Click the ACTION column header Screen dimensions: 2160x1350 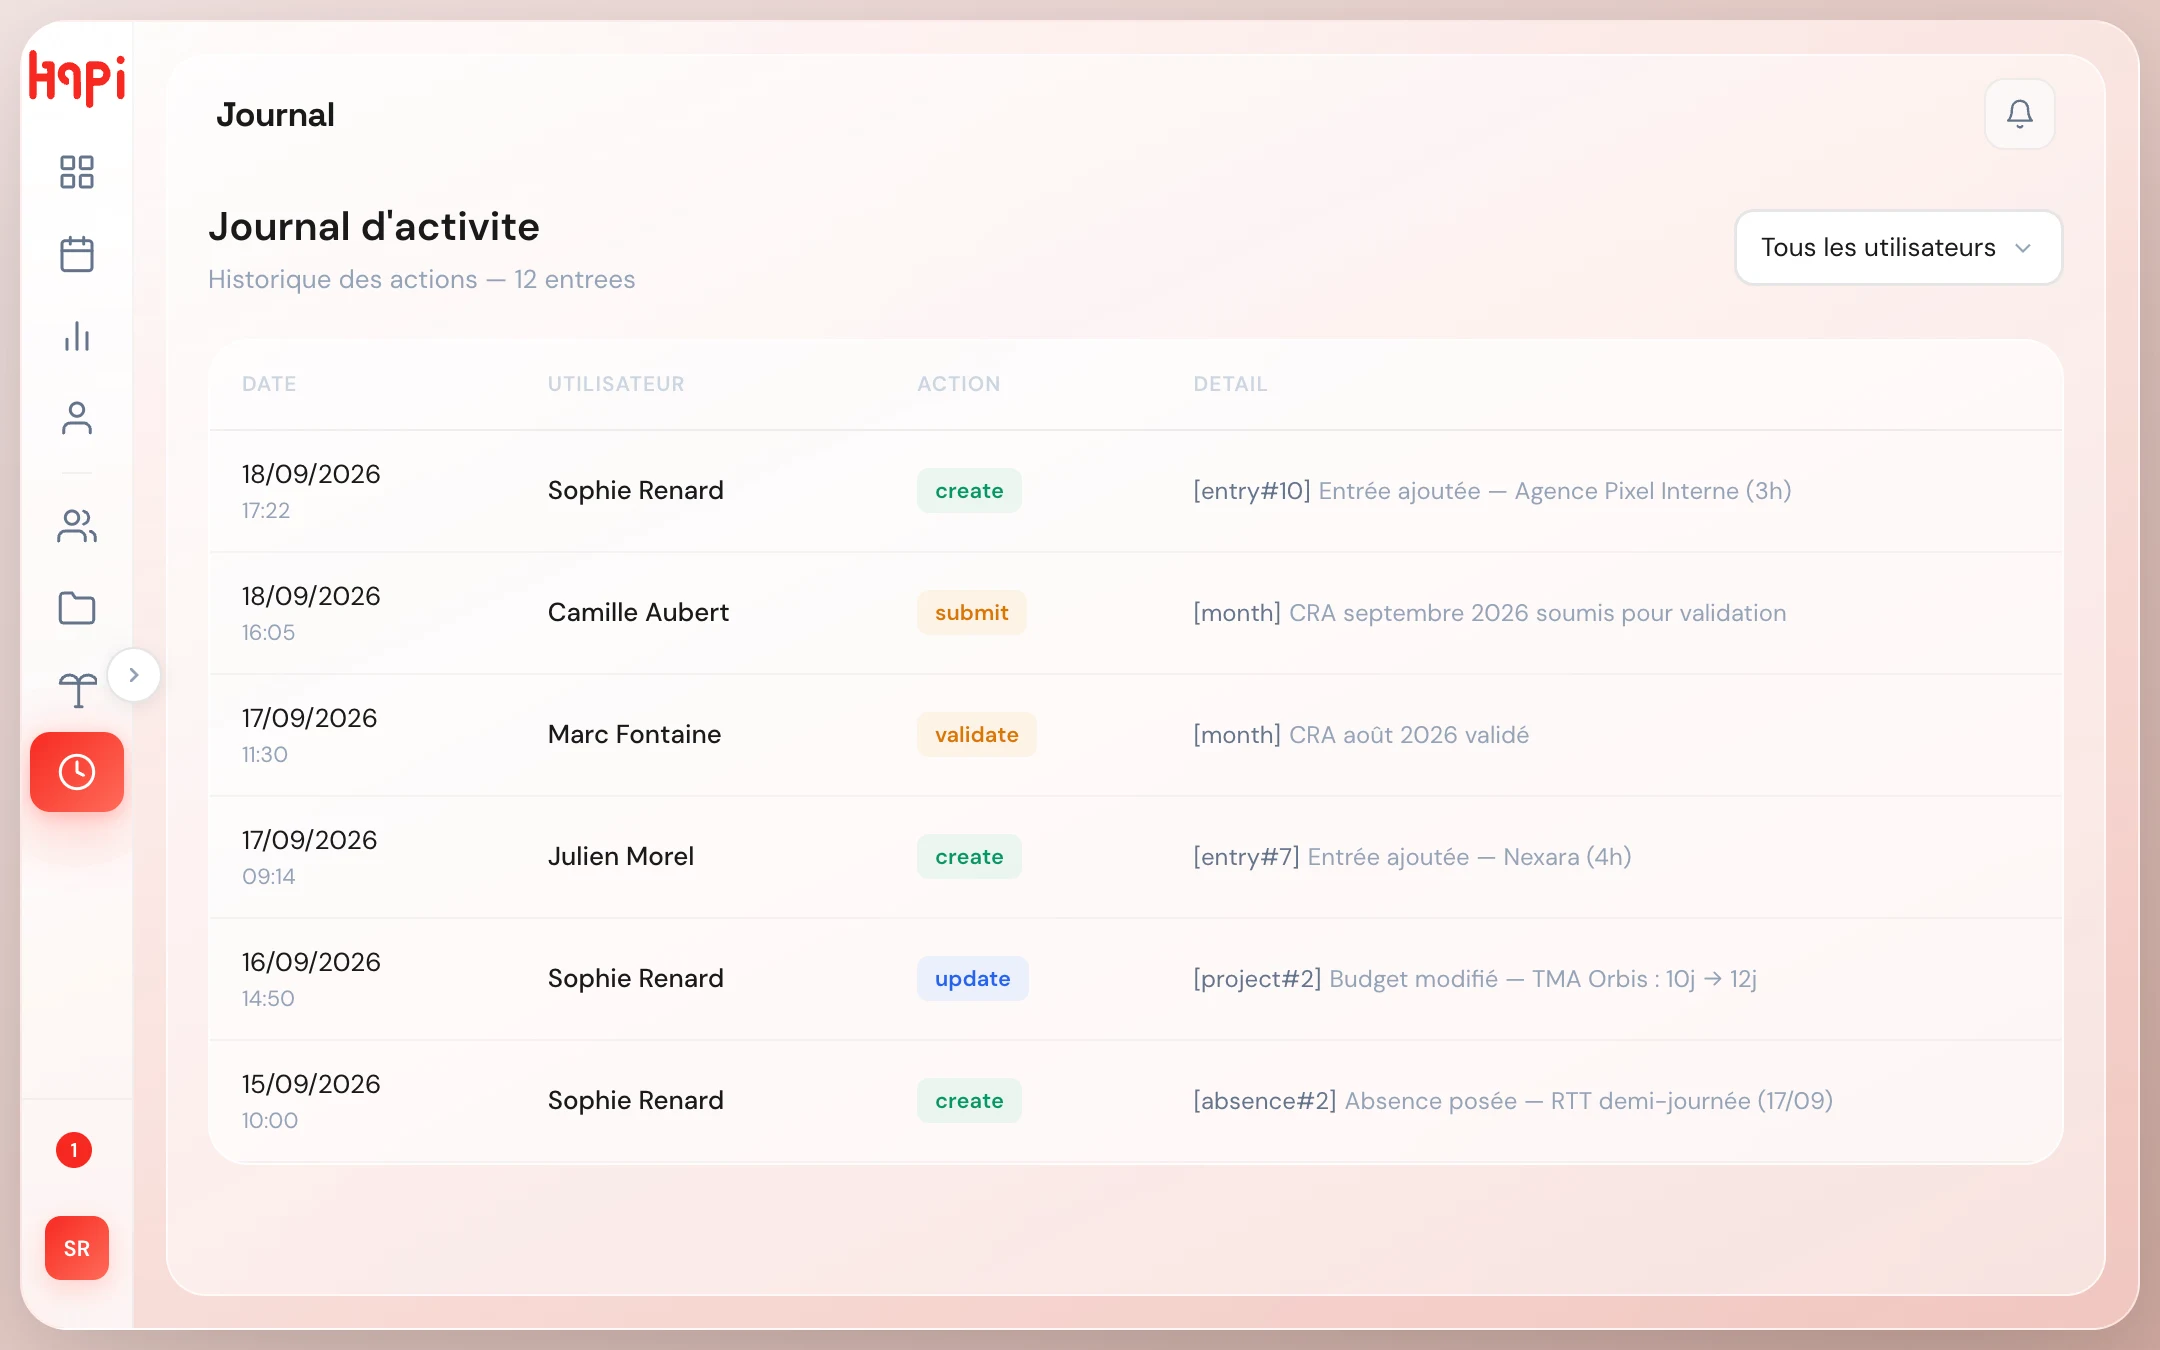(959, 384)
